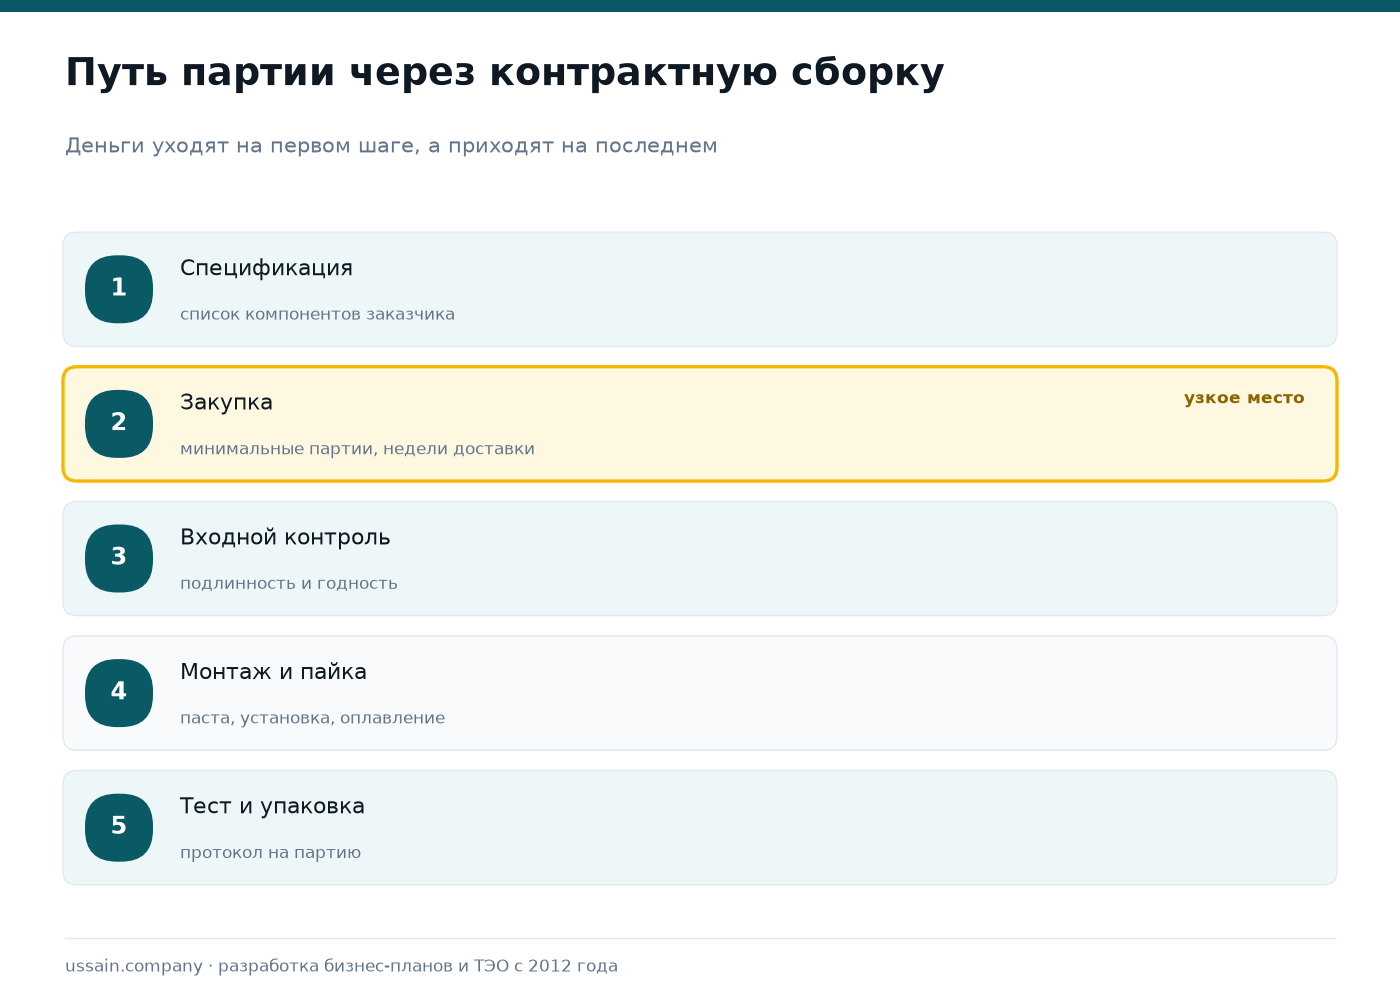Click the title "Путь партии через контрактную сборку"
The image size is (1400, 1000).
click(x=505, y=73)
